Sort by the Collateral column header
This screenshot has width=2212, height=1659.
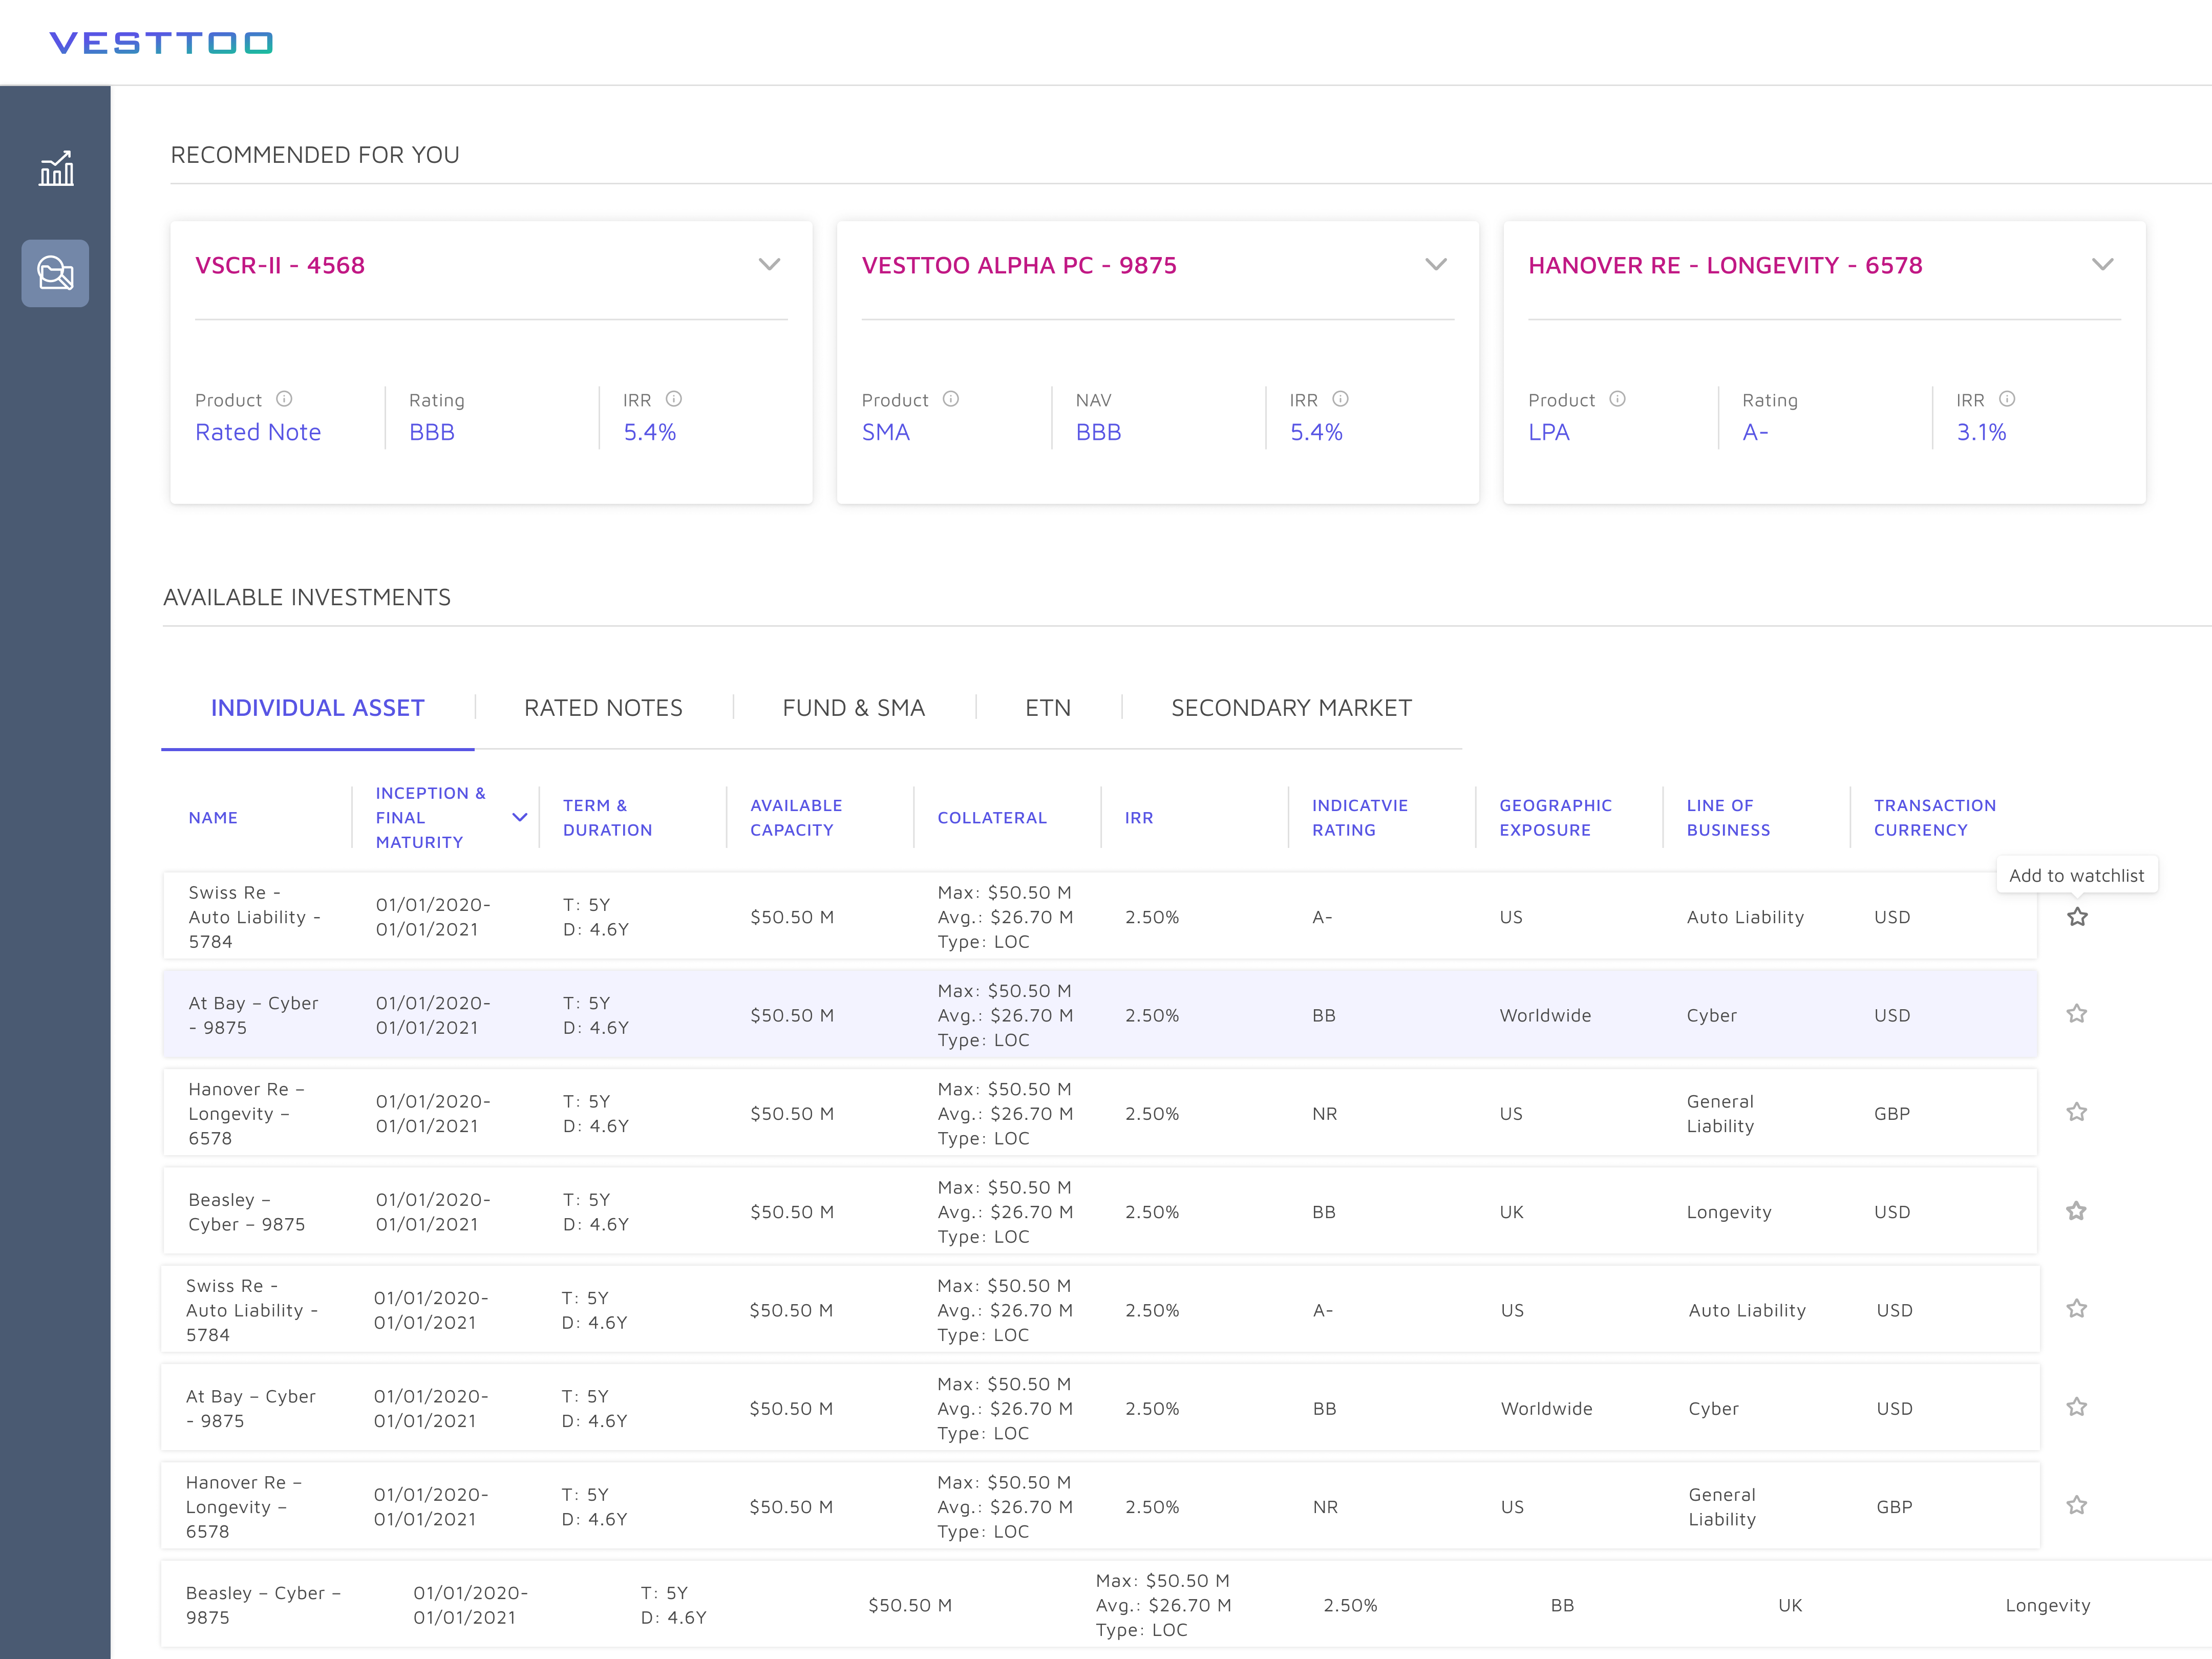[x=992, y=818]
